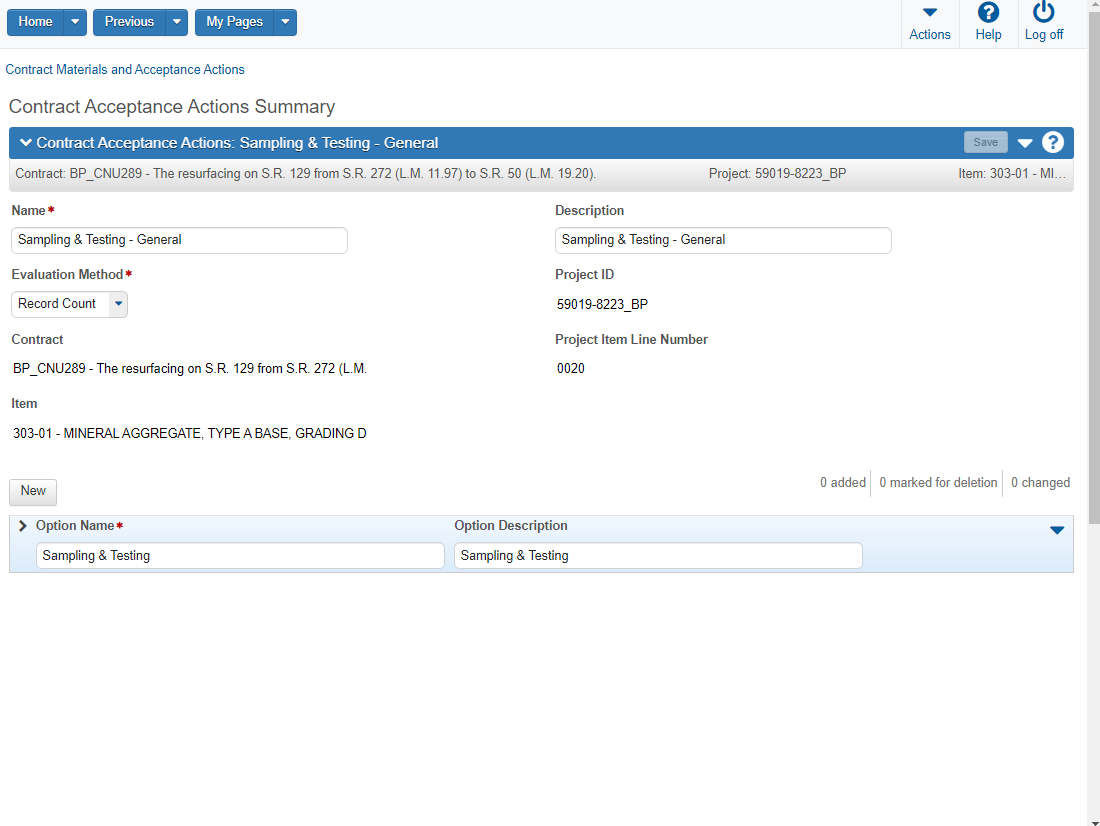This screenshot has height=826, width=1100.
Task: Expand the Sampling & Testing option row
Action: (x=23, y=526)
